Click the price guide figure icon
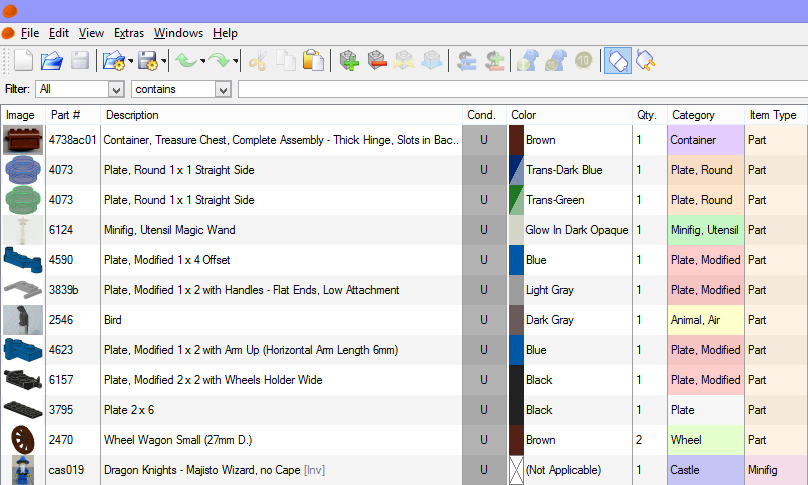808x485 pixels. point(528,61)
